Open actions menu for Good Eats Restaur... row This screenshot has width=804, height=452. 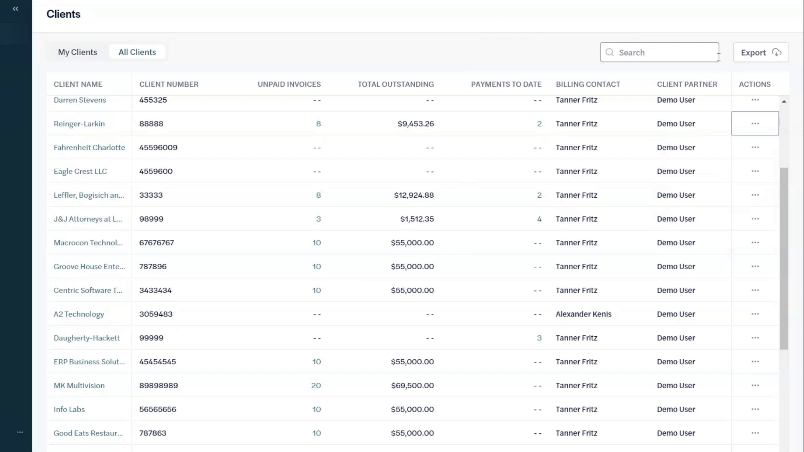(755, 433)
